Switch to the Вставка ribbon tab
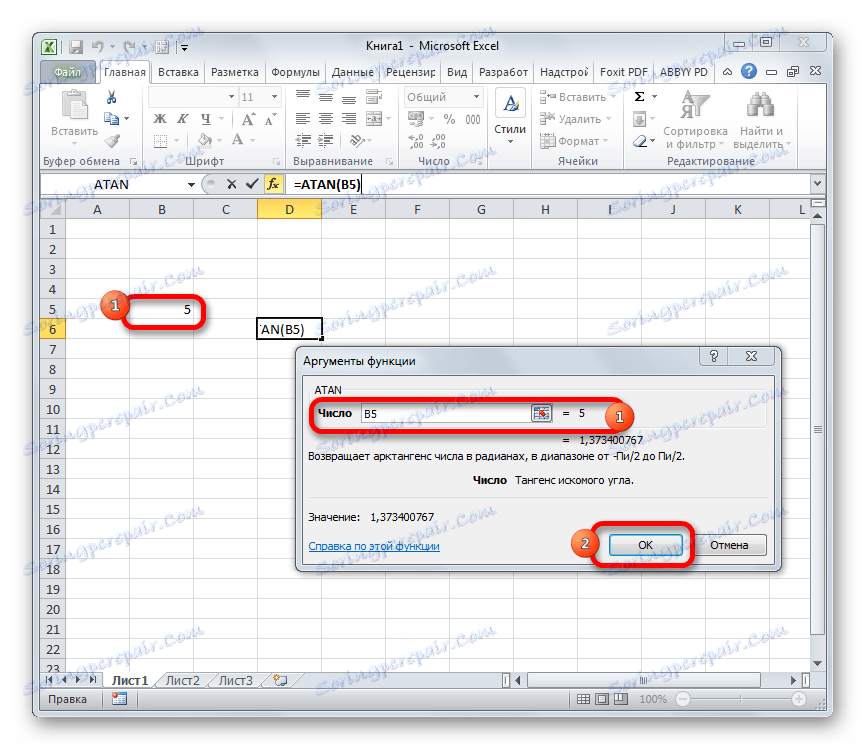Image resolution: width=866 pixels, height=750 pixels. (x=176, y=71)
